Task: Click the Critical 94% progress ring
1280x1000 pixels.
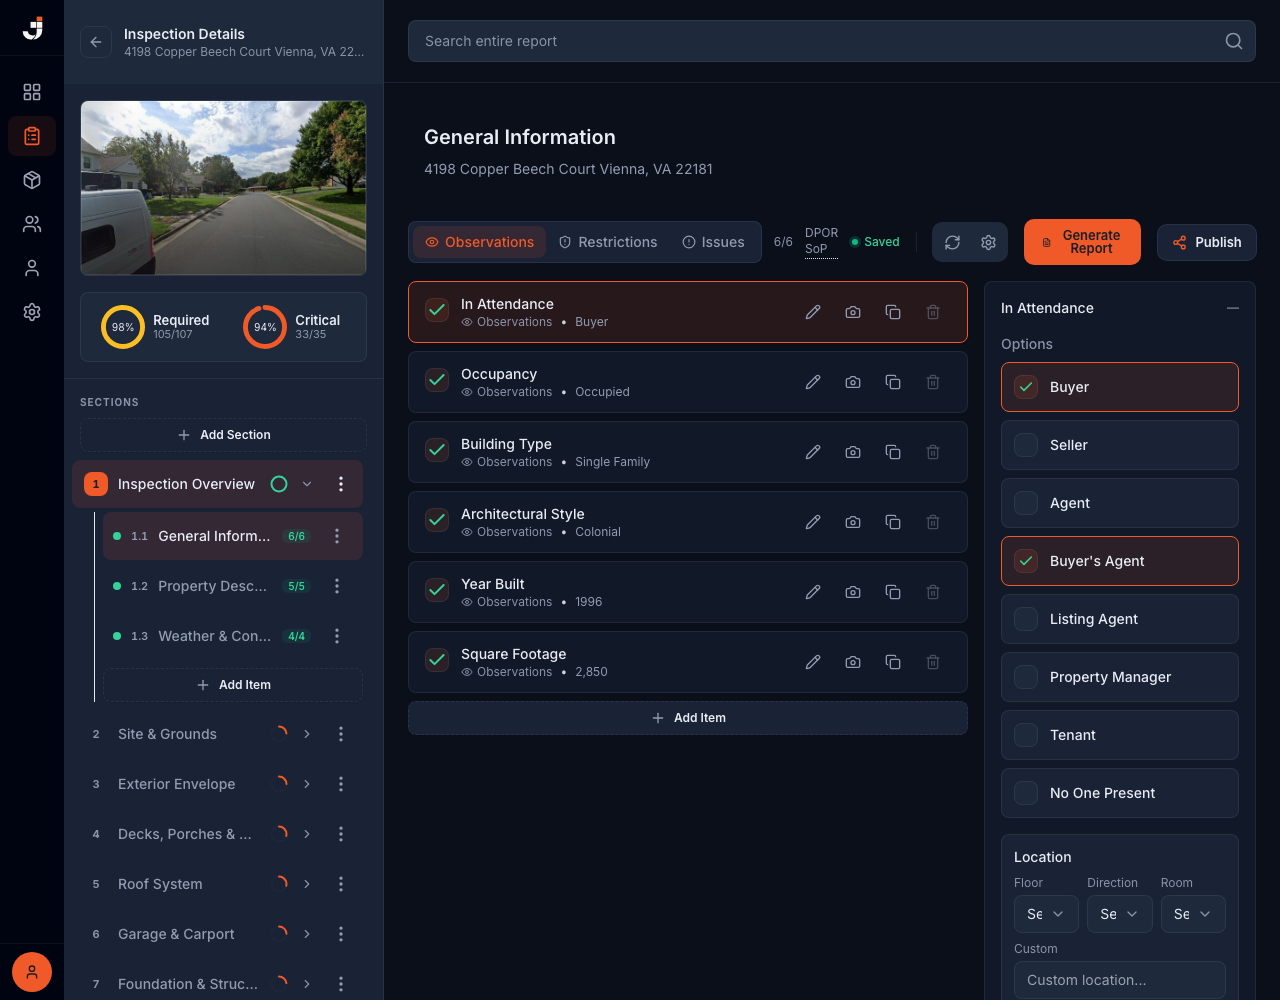Action: click(265, 327)
